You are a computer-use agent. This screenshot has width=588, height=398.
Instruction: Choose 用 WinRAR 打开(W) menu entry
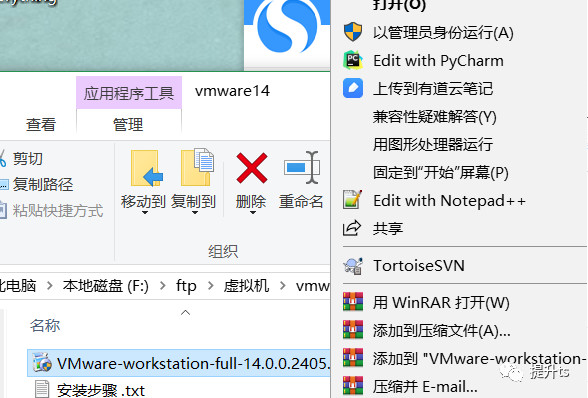pos(441,302)
